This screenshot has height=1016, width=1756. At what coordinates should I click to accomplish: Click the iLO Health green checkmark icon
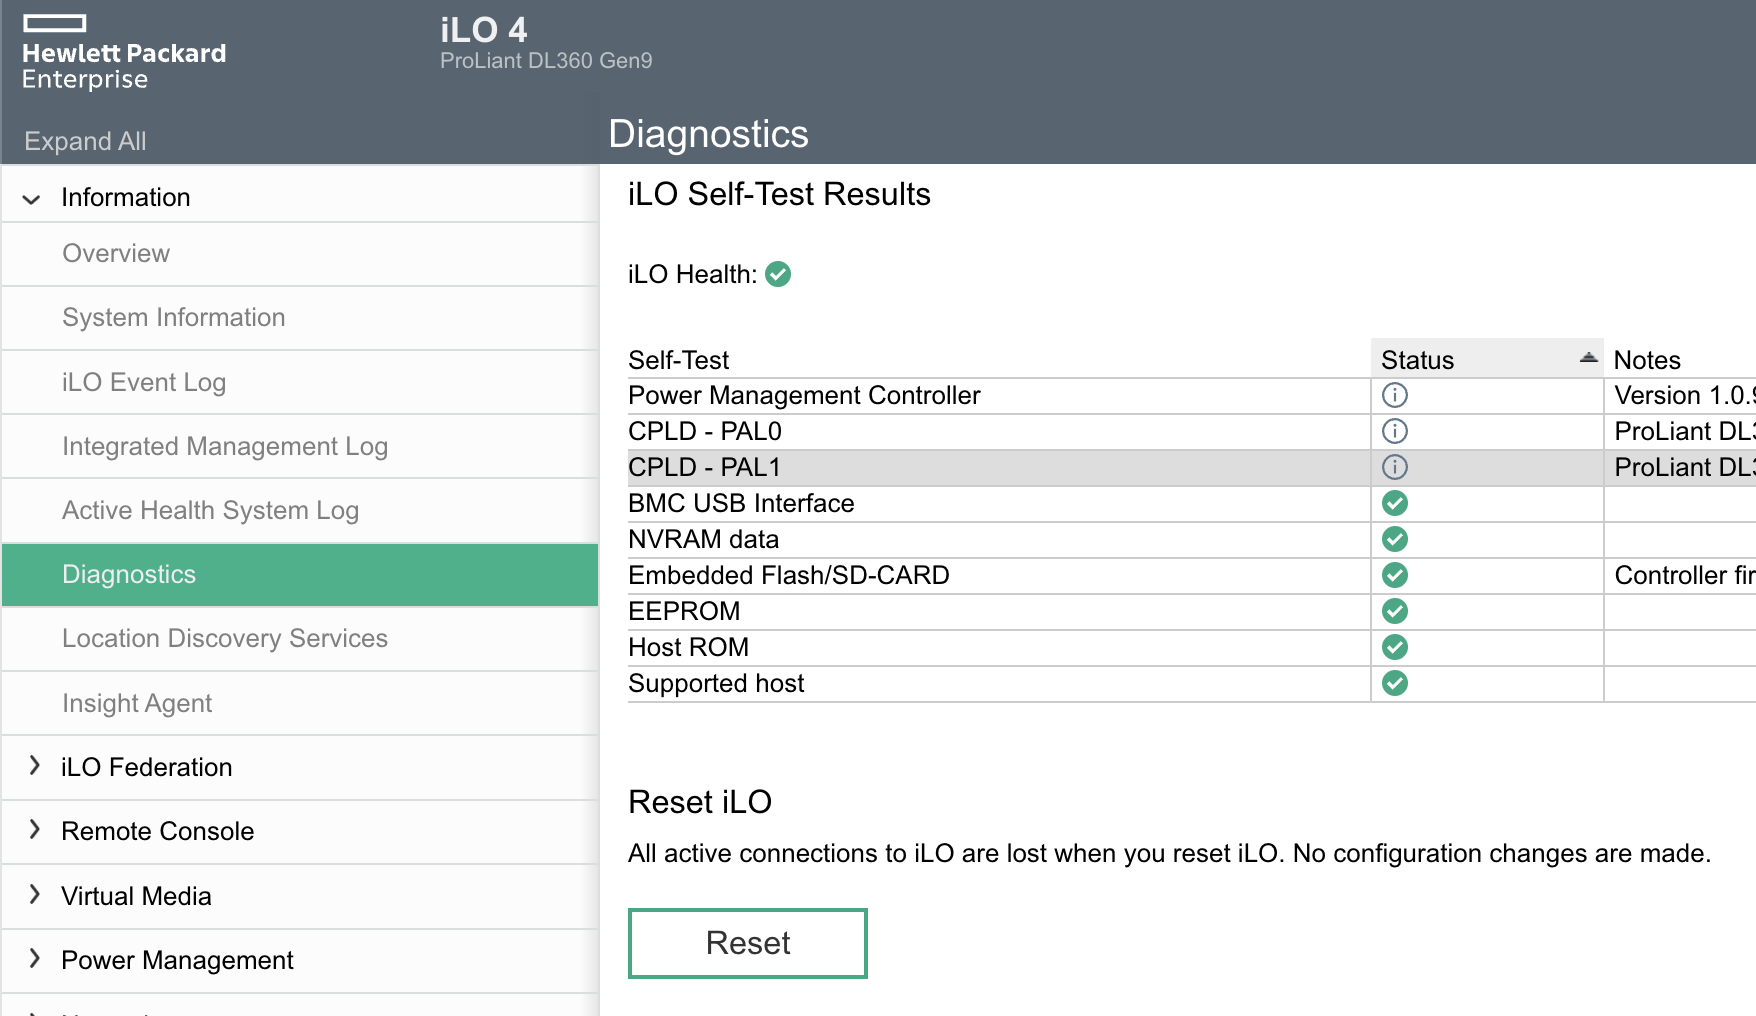778,274
